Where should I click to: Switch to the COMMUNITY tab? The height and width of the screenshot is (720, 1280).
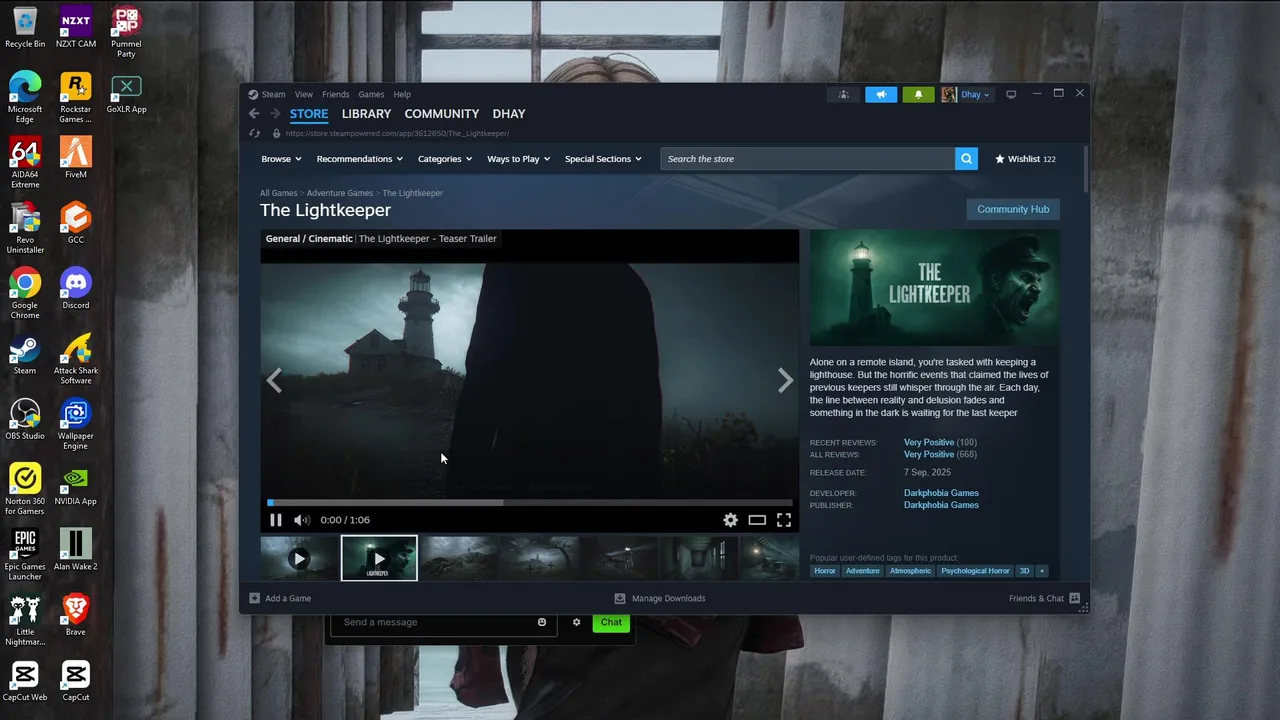point(442,114)
